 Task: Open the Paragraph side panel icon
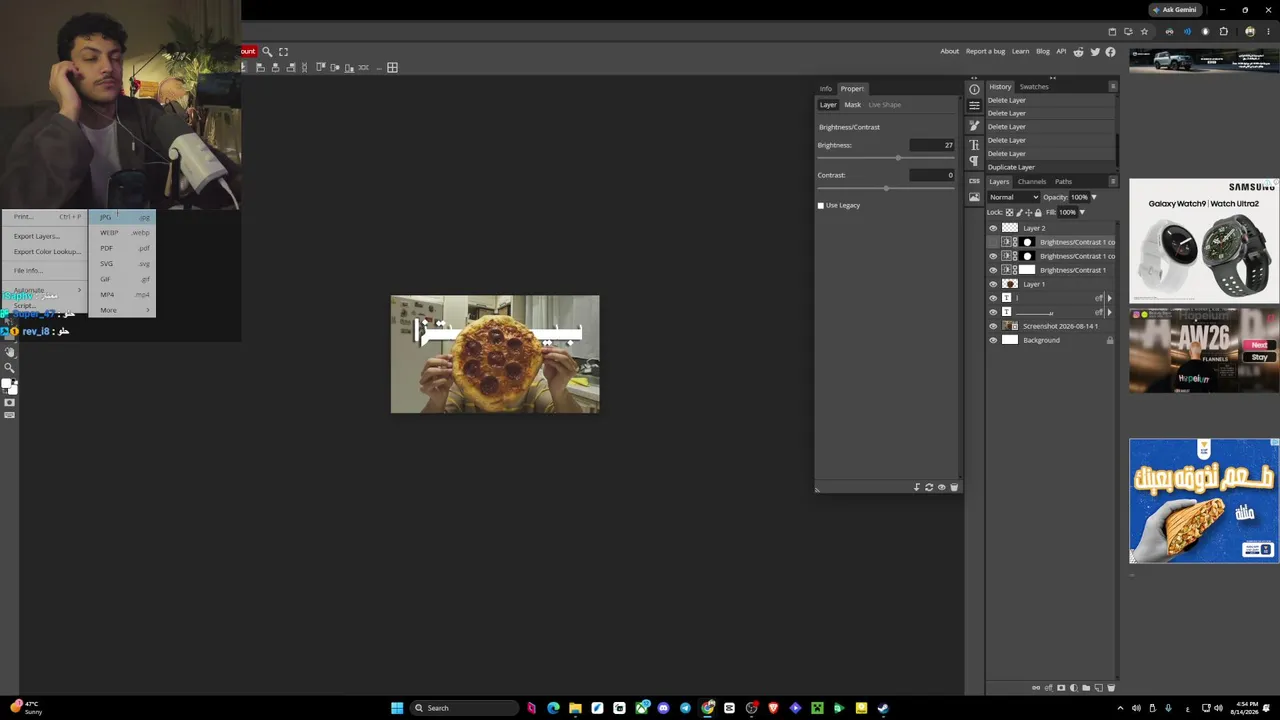[974, 161]
